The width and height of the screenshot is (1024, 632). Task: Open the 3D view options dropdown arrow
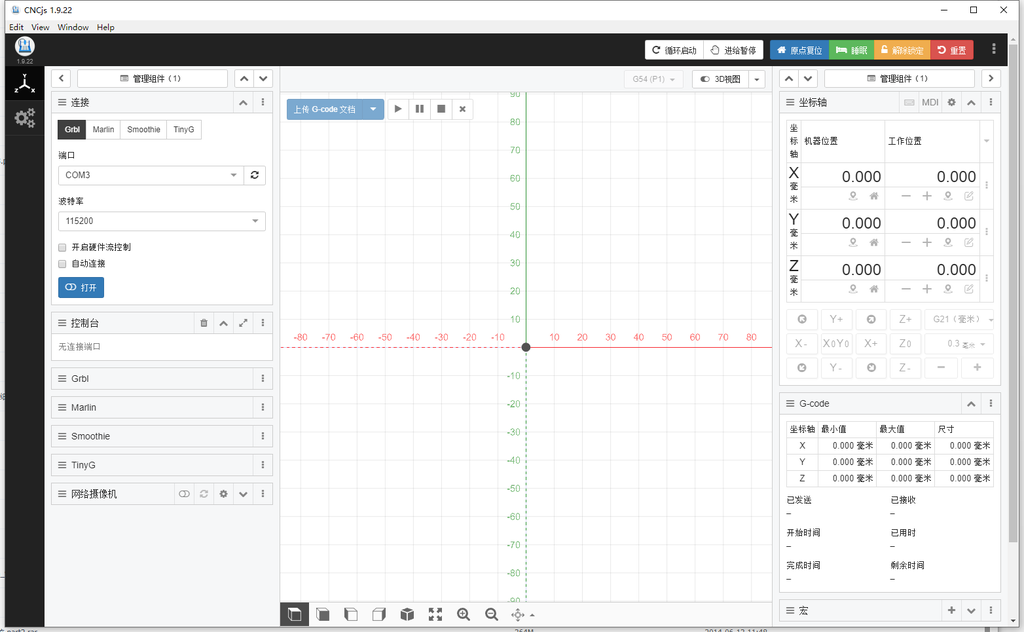point(756,79)
